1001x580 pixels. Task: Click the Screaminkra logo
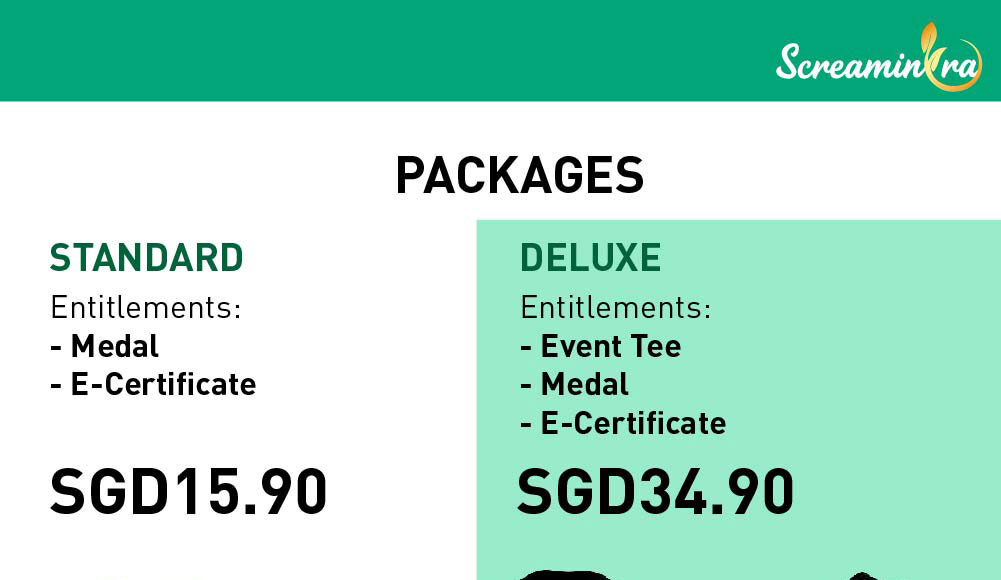coord(878,57)
